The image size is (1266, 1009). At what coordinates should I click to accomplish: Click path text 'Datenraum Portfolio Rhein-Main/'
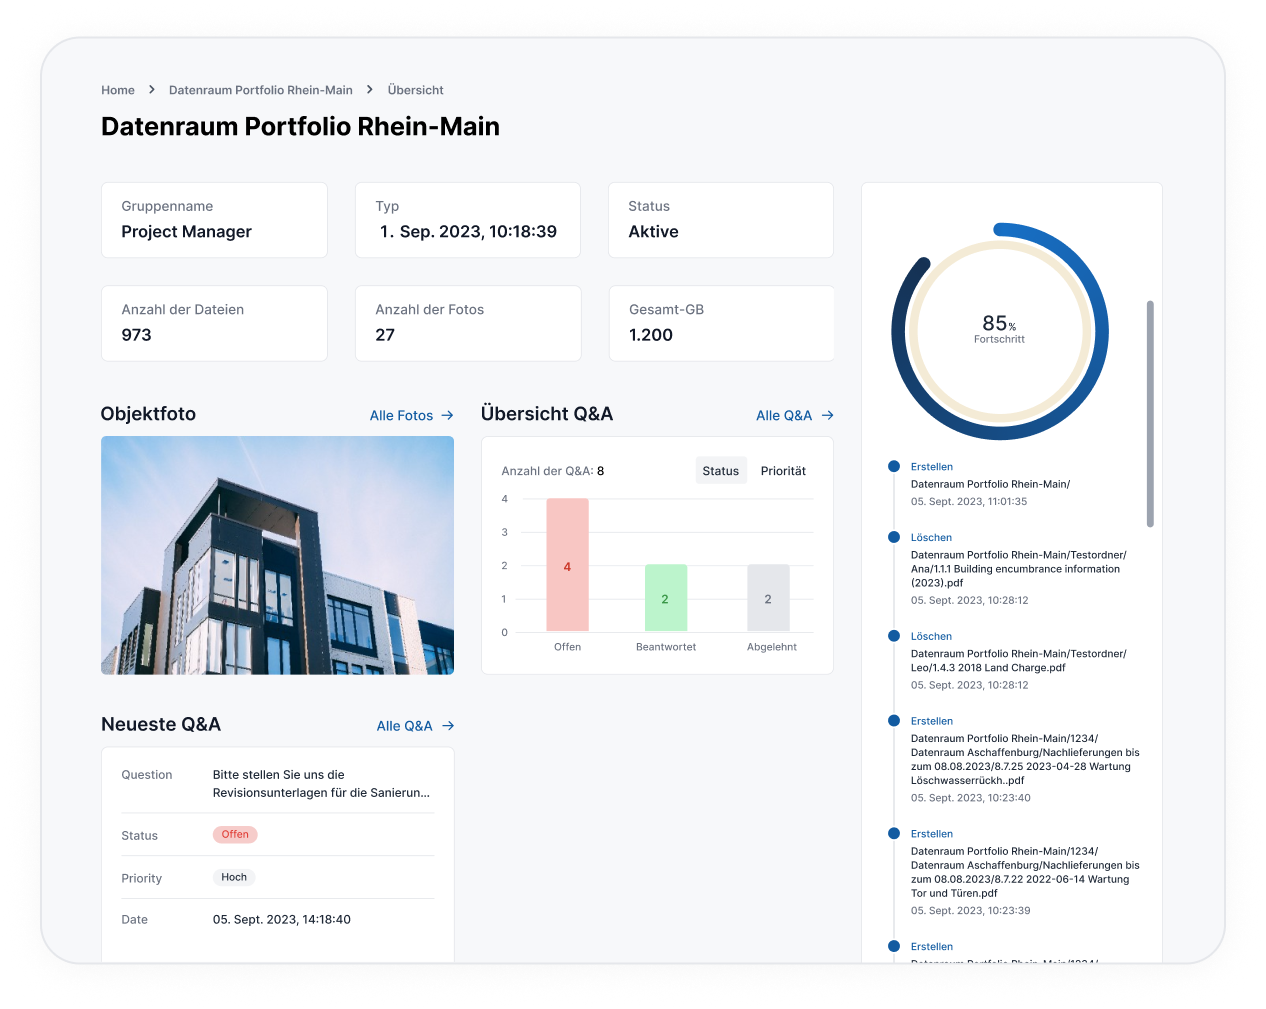click(x=990, y=484)
